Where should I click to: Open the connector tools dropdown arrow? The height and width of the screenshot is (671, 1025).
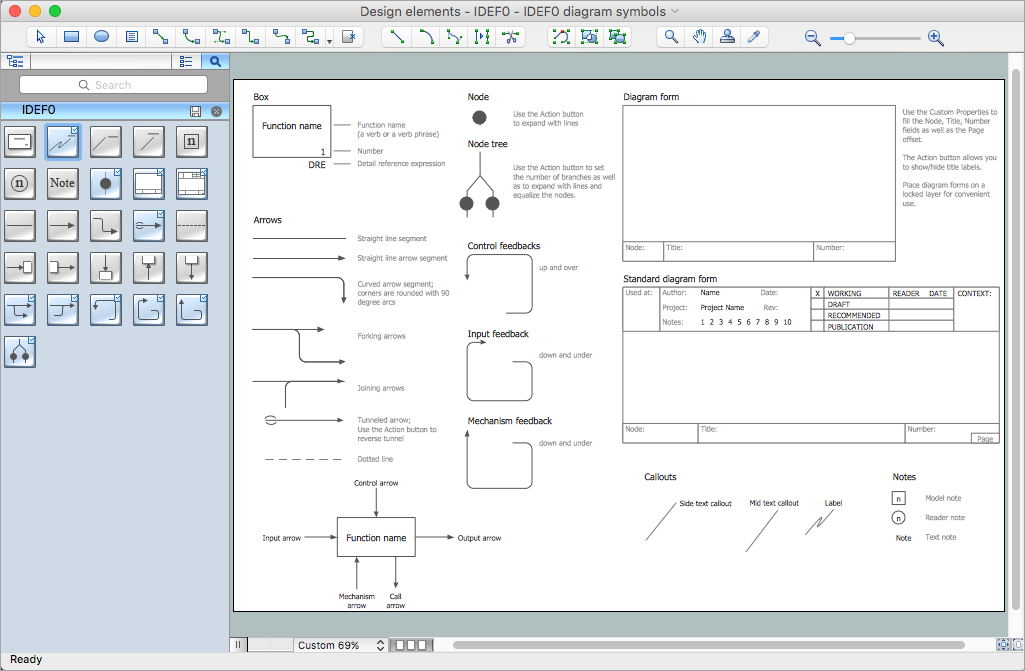(329, 41)
